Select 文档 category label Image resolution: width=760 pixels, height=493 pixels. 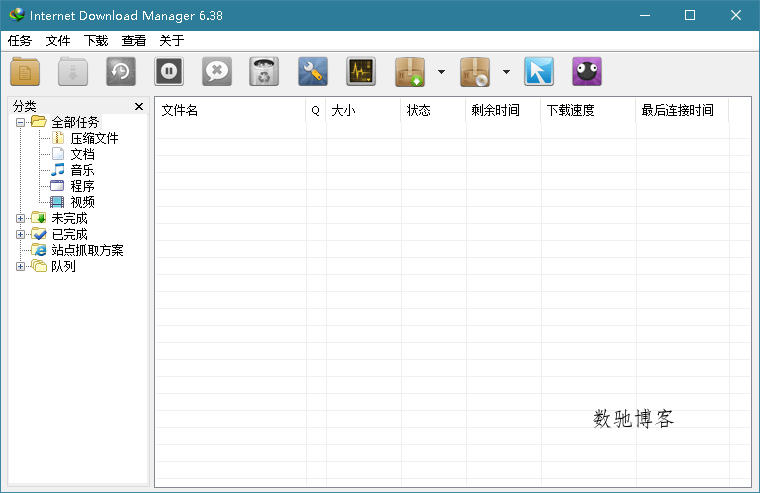pyautogui.click(x=82, y=154)
